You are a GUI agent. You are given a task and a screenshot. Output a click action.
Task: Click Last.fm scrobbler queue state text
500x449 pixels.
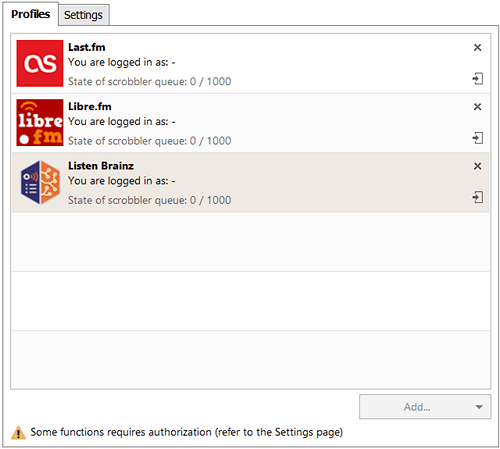[149, 82]
